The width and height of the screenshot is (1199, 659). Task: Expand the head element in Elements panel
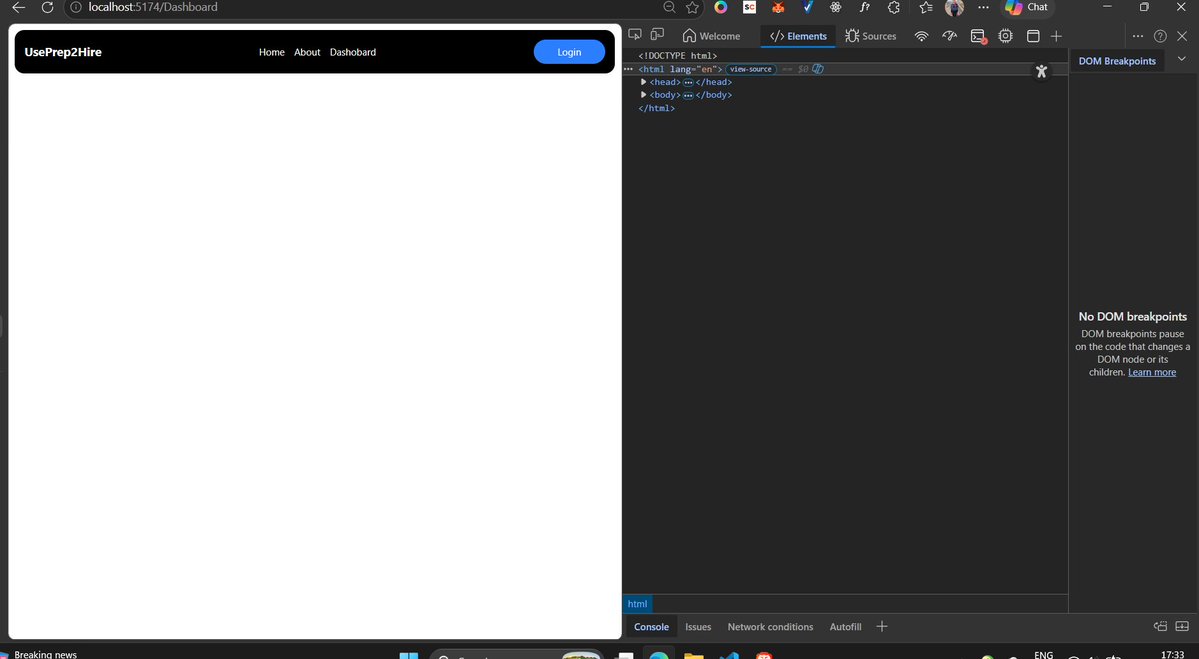(x=643, y=81)
